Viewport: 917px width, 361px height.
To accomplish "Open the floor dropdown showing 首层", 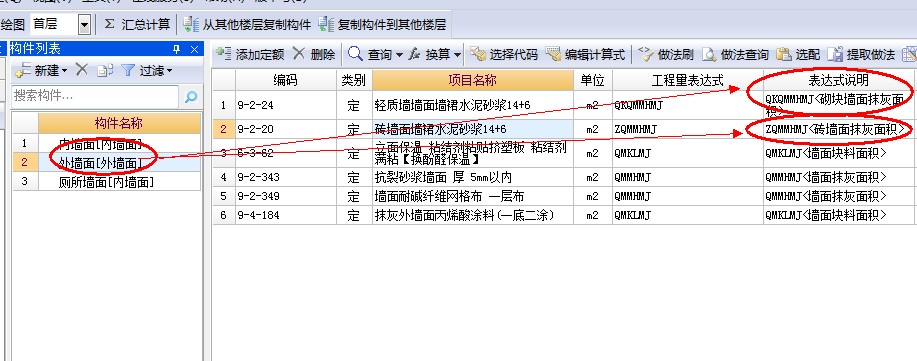I will click(85, 25).
